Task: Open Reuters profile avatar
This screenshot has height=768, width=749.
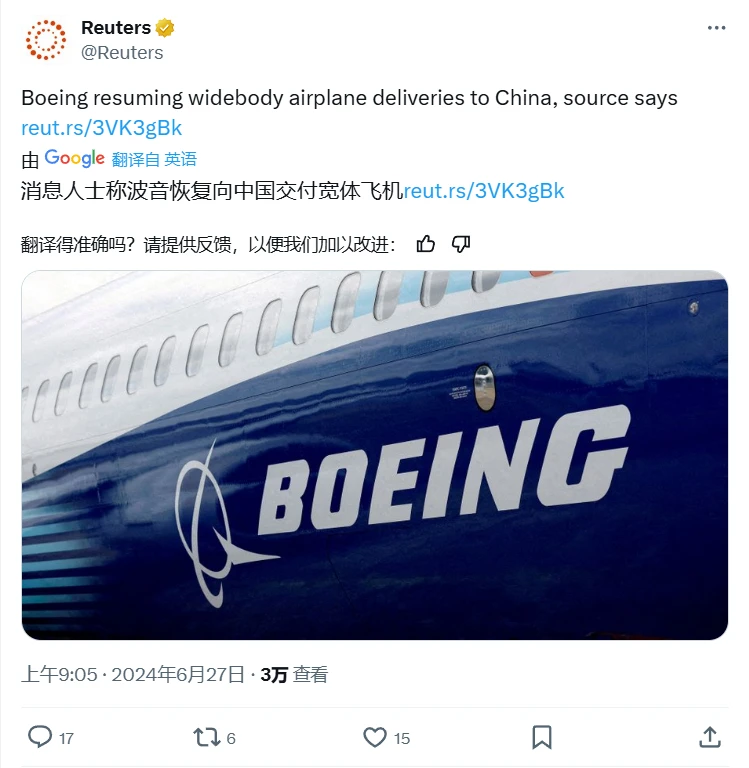Action: (x=46, y=40)
